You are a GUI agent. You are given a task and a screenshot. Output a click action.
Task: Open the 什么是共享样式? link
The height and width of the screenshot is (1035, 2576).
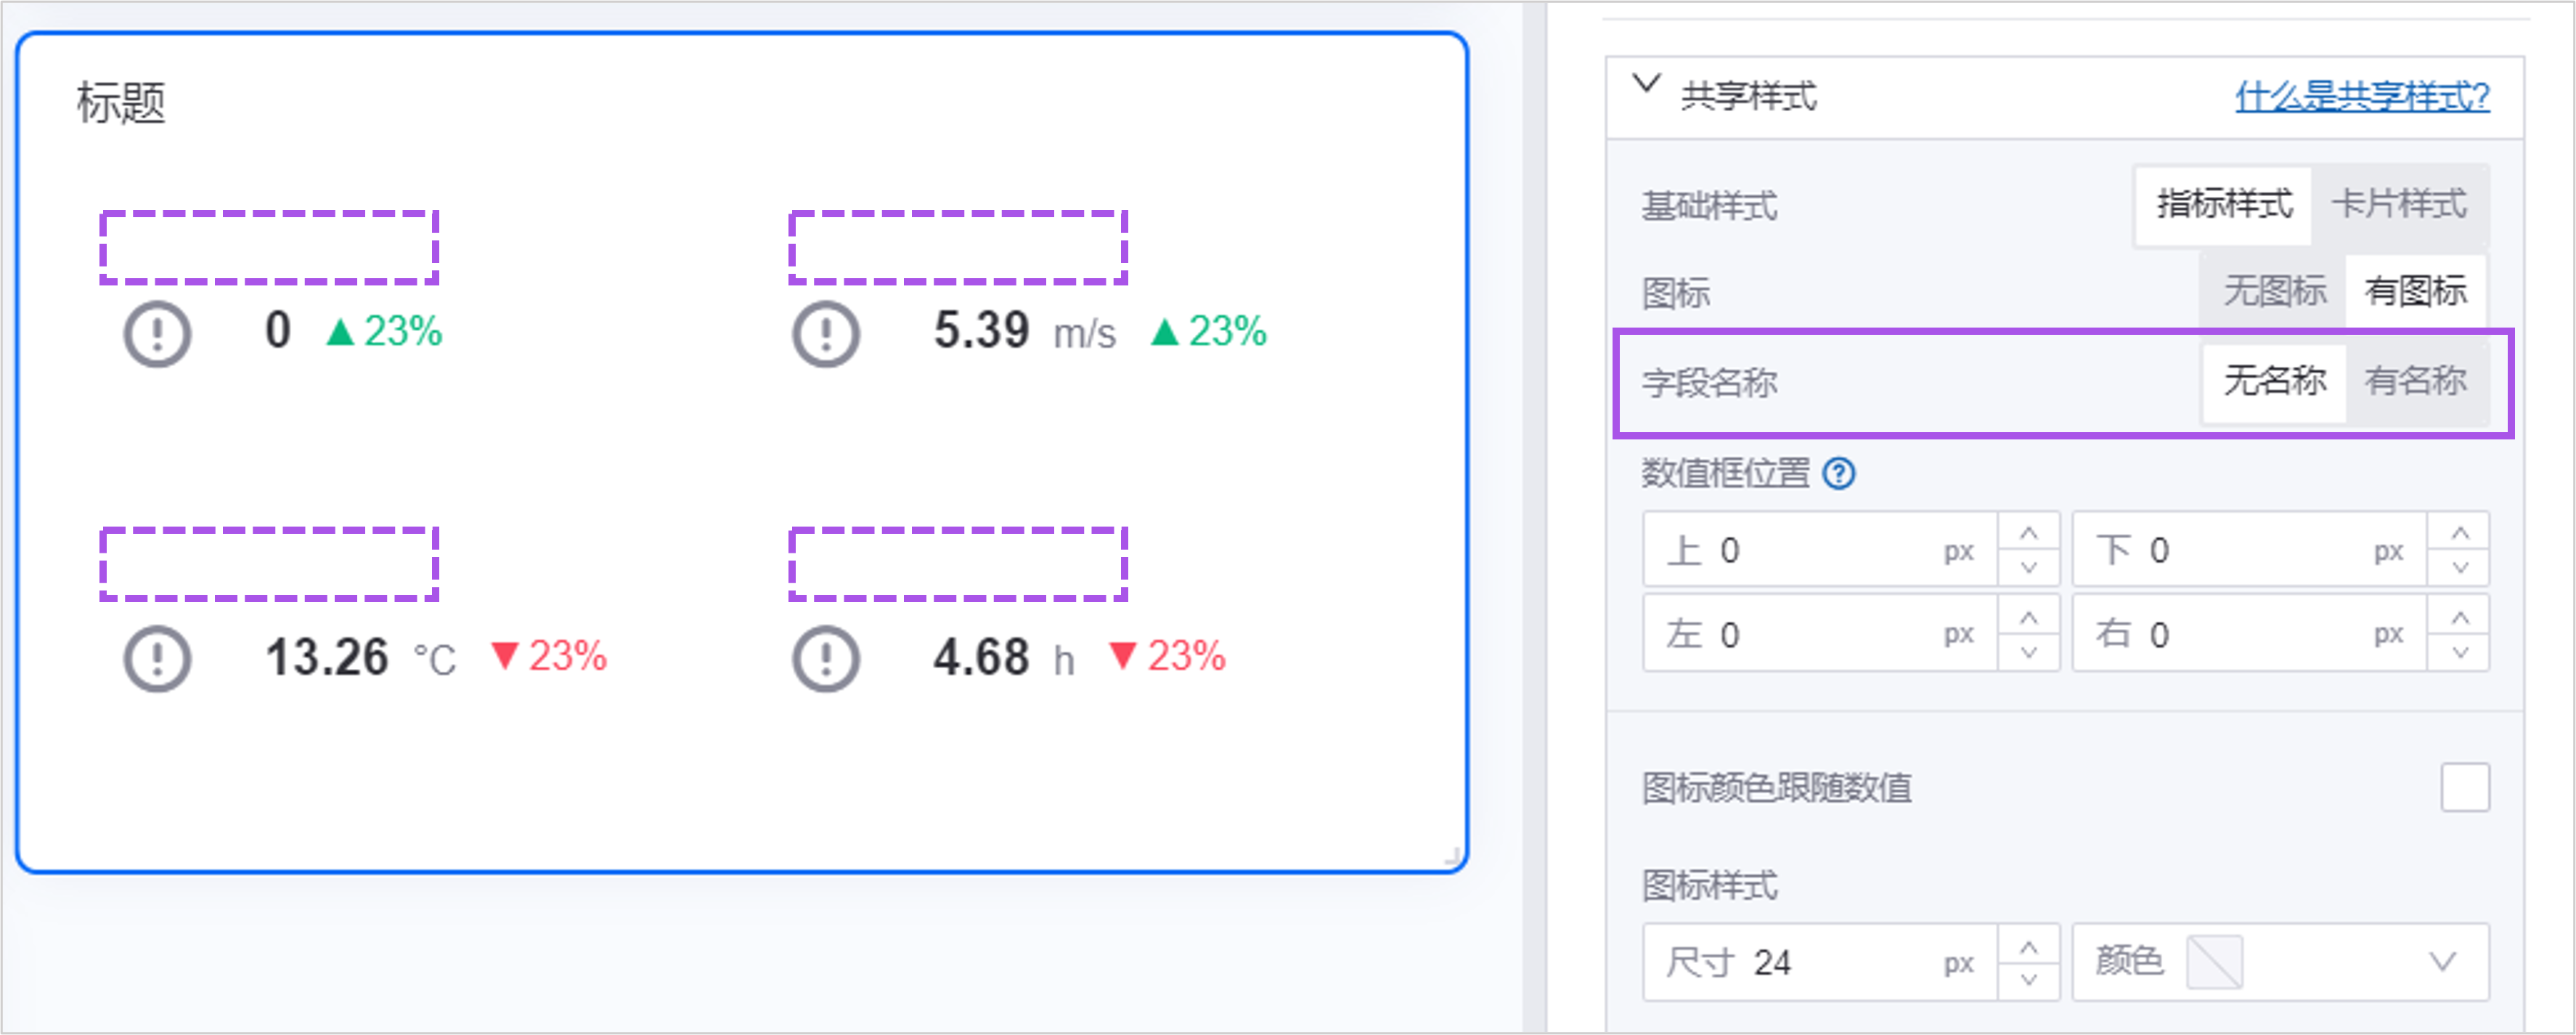point(2362,97)
